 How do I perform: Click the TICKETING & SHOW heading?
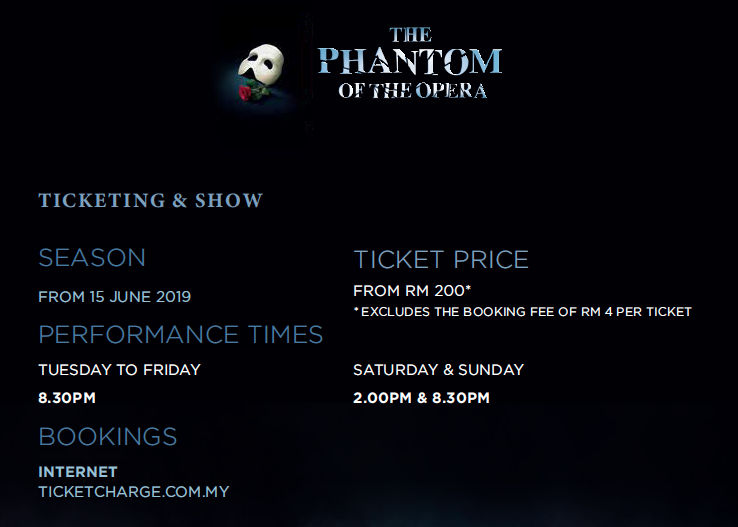pyautogui.click(x=151, y=200)
